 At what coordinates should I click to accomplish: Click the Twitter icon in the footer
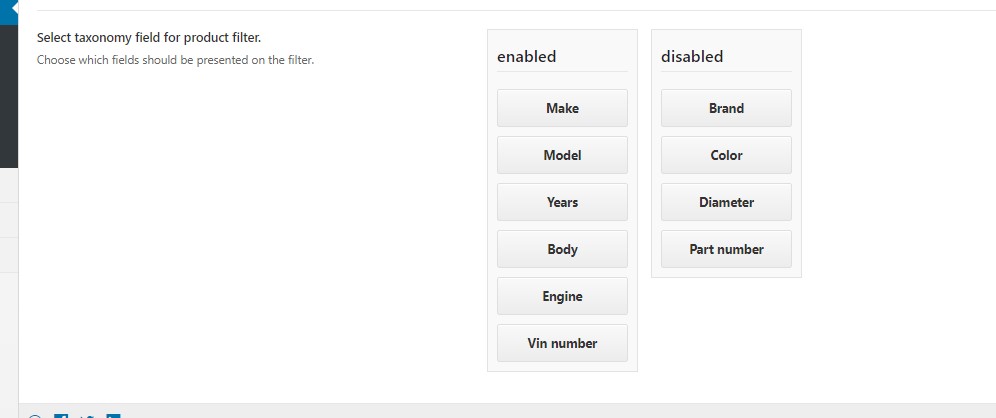click(87, 415)
